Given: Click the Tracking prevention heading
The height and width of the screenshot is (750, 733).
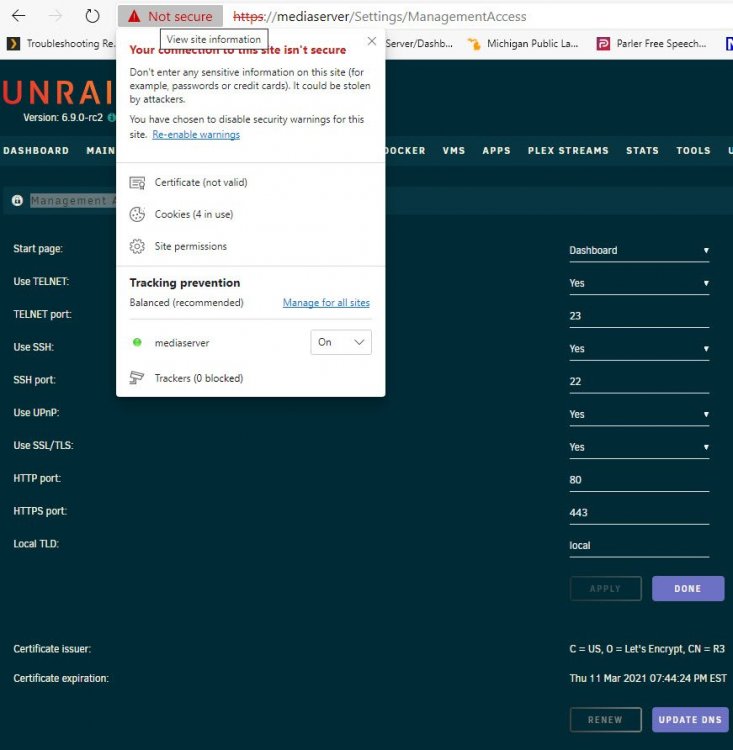Looking at the screenshot, I should pyautogui.click(x=185, y=283).
